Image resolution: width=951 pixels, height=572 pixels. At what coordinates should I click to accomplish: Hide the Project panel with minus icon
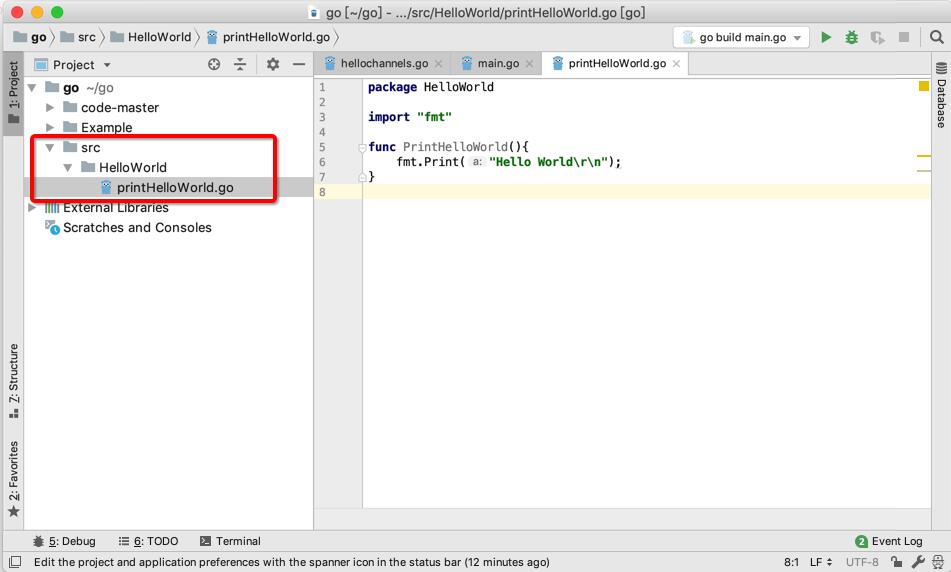click(298, 64)
